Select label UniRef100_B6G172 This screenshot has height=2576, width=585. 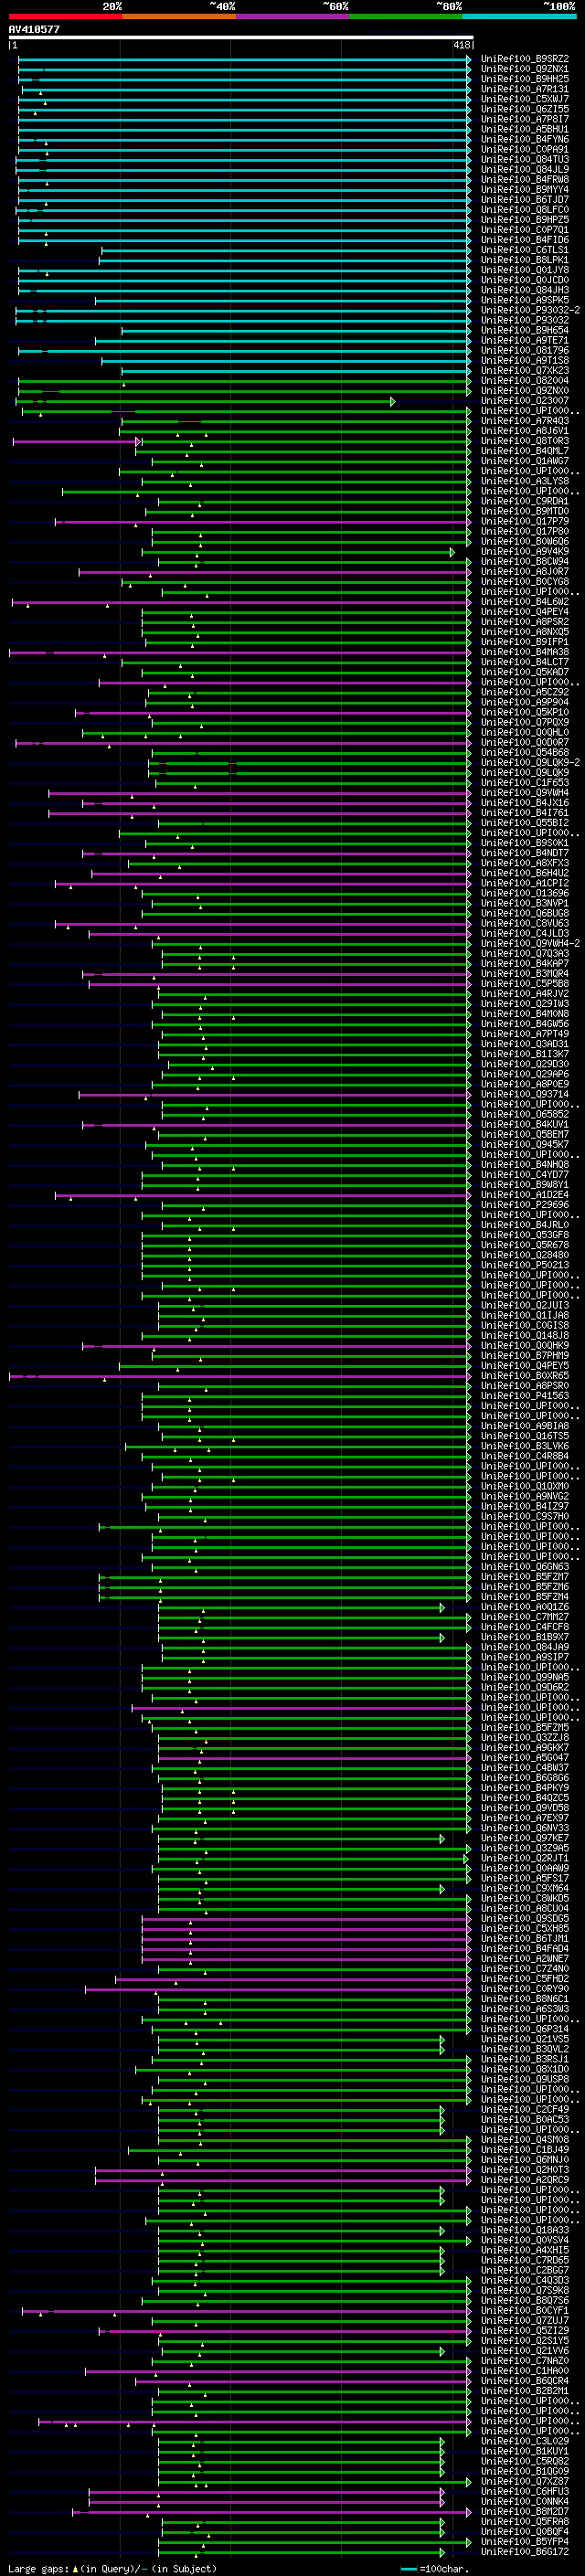(x=525, y=2551)
